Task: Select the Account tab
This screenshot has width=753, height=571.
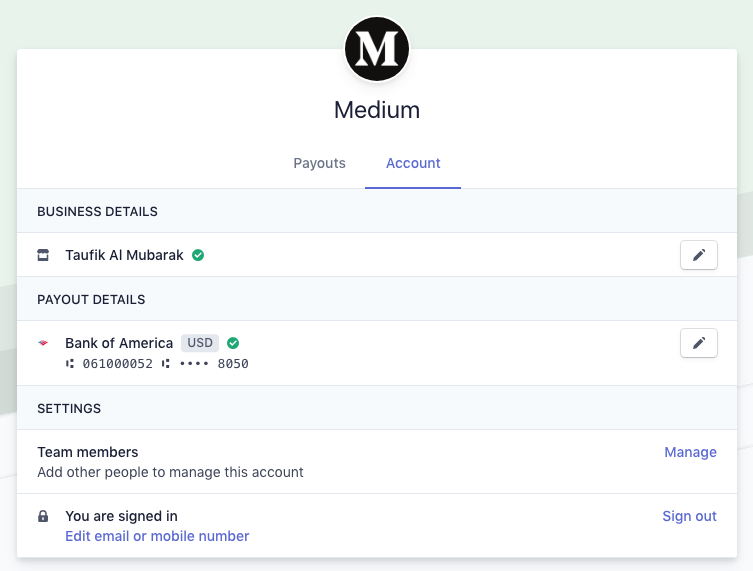Action: point(413,163)
